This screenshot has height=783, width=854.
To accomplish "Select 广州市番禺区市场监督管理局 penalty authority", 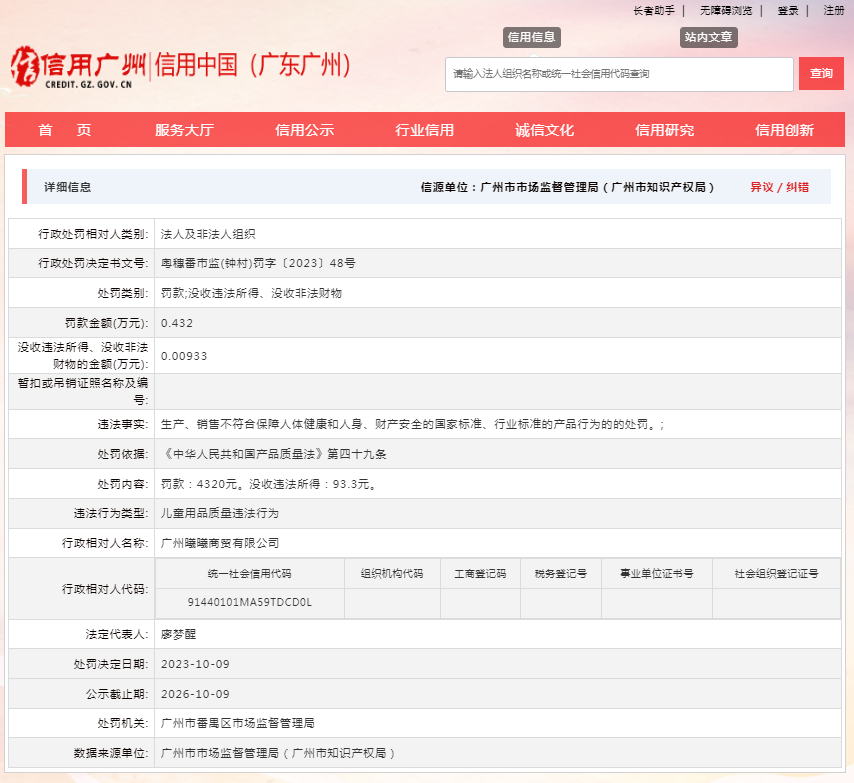I will point(237,724).
